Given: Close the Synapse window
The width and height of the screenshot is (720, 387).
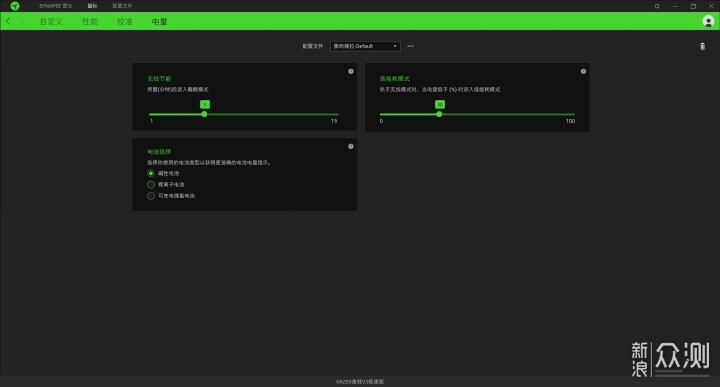Looking at the screenshot, I should (x=711, y=6).
